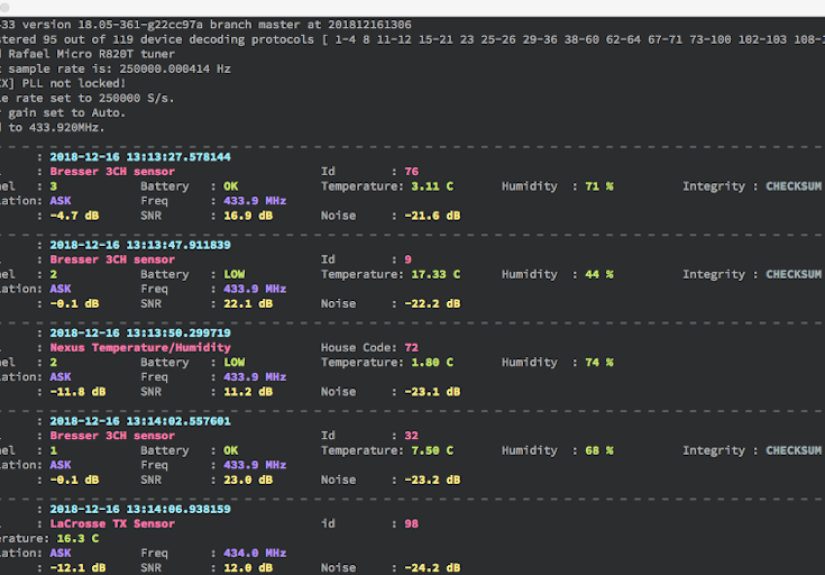
Task: Click noise value -21.6 dB
Action: pyautogui.click(x=432, y=216)
